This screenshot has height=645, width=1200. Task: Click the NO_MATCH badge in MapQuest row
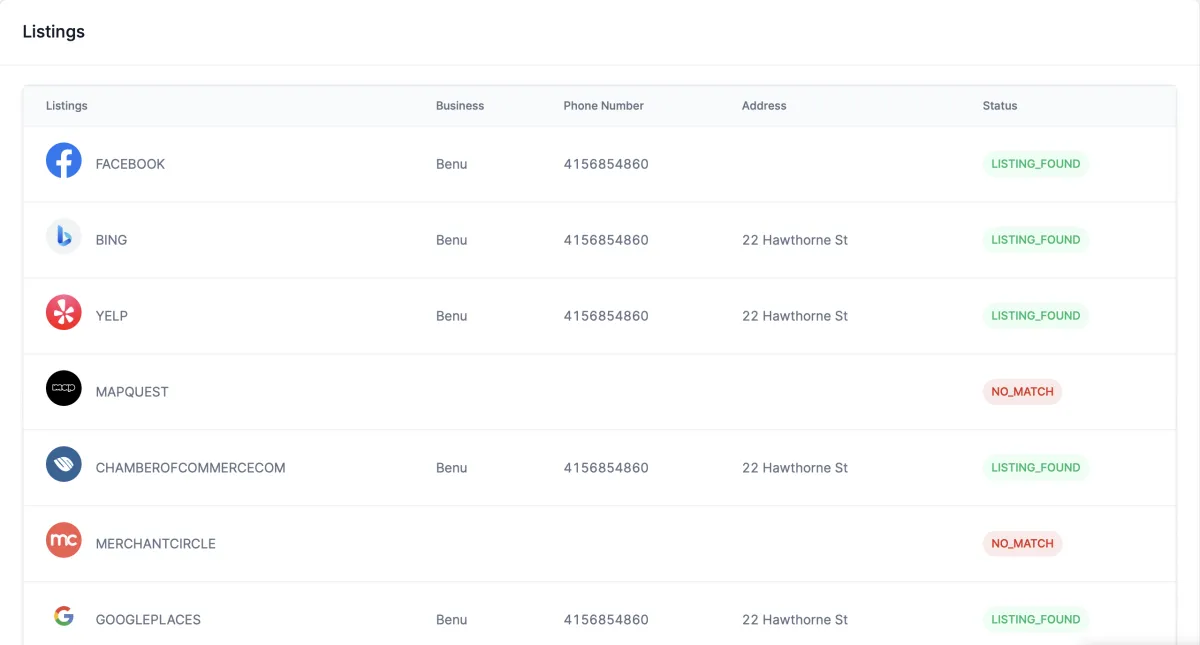click(x=1022, y=392)
